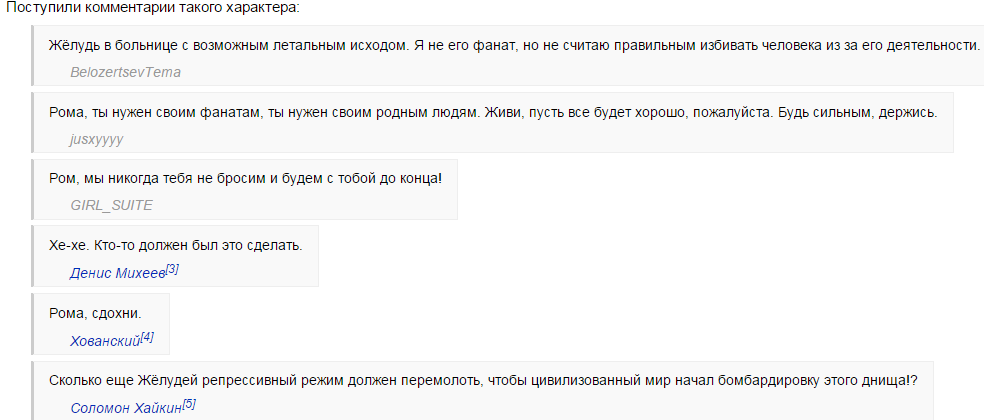Click the jusxyyyy username
Screen dimensions: 984x420
pos(97,139)
